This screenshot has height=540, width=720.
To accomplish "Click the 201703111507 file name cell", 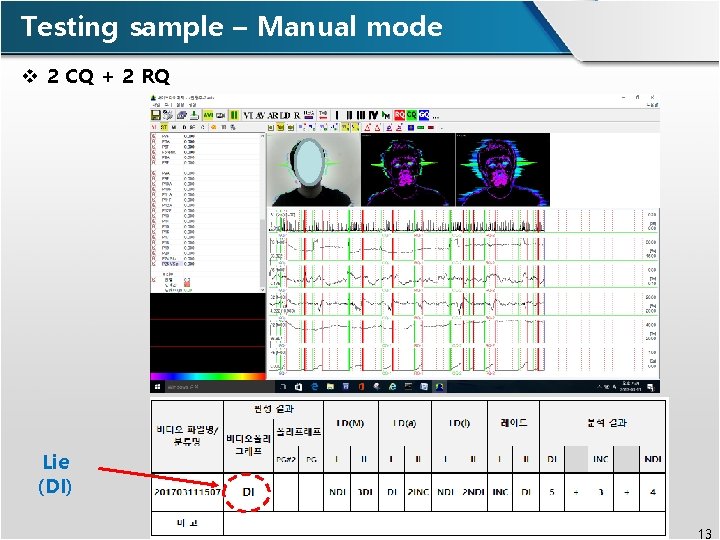I will click(x=187, y=492).
